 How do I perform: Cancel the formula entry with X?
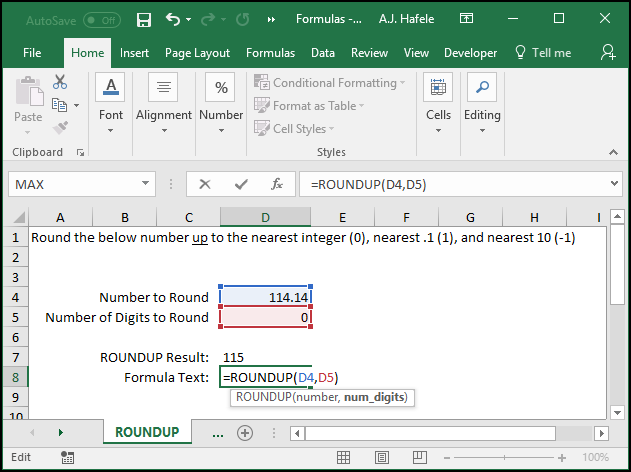pyautogui.click(x=205, y=184)
